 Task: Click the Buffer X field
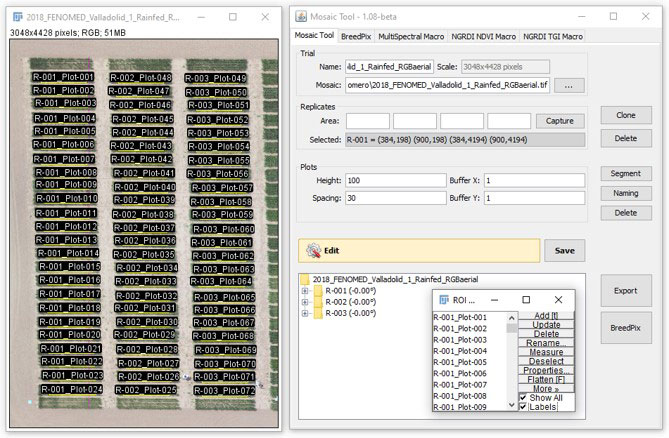tap(534, 180)
